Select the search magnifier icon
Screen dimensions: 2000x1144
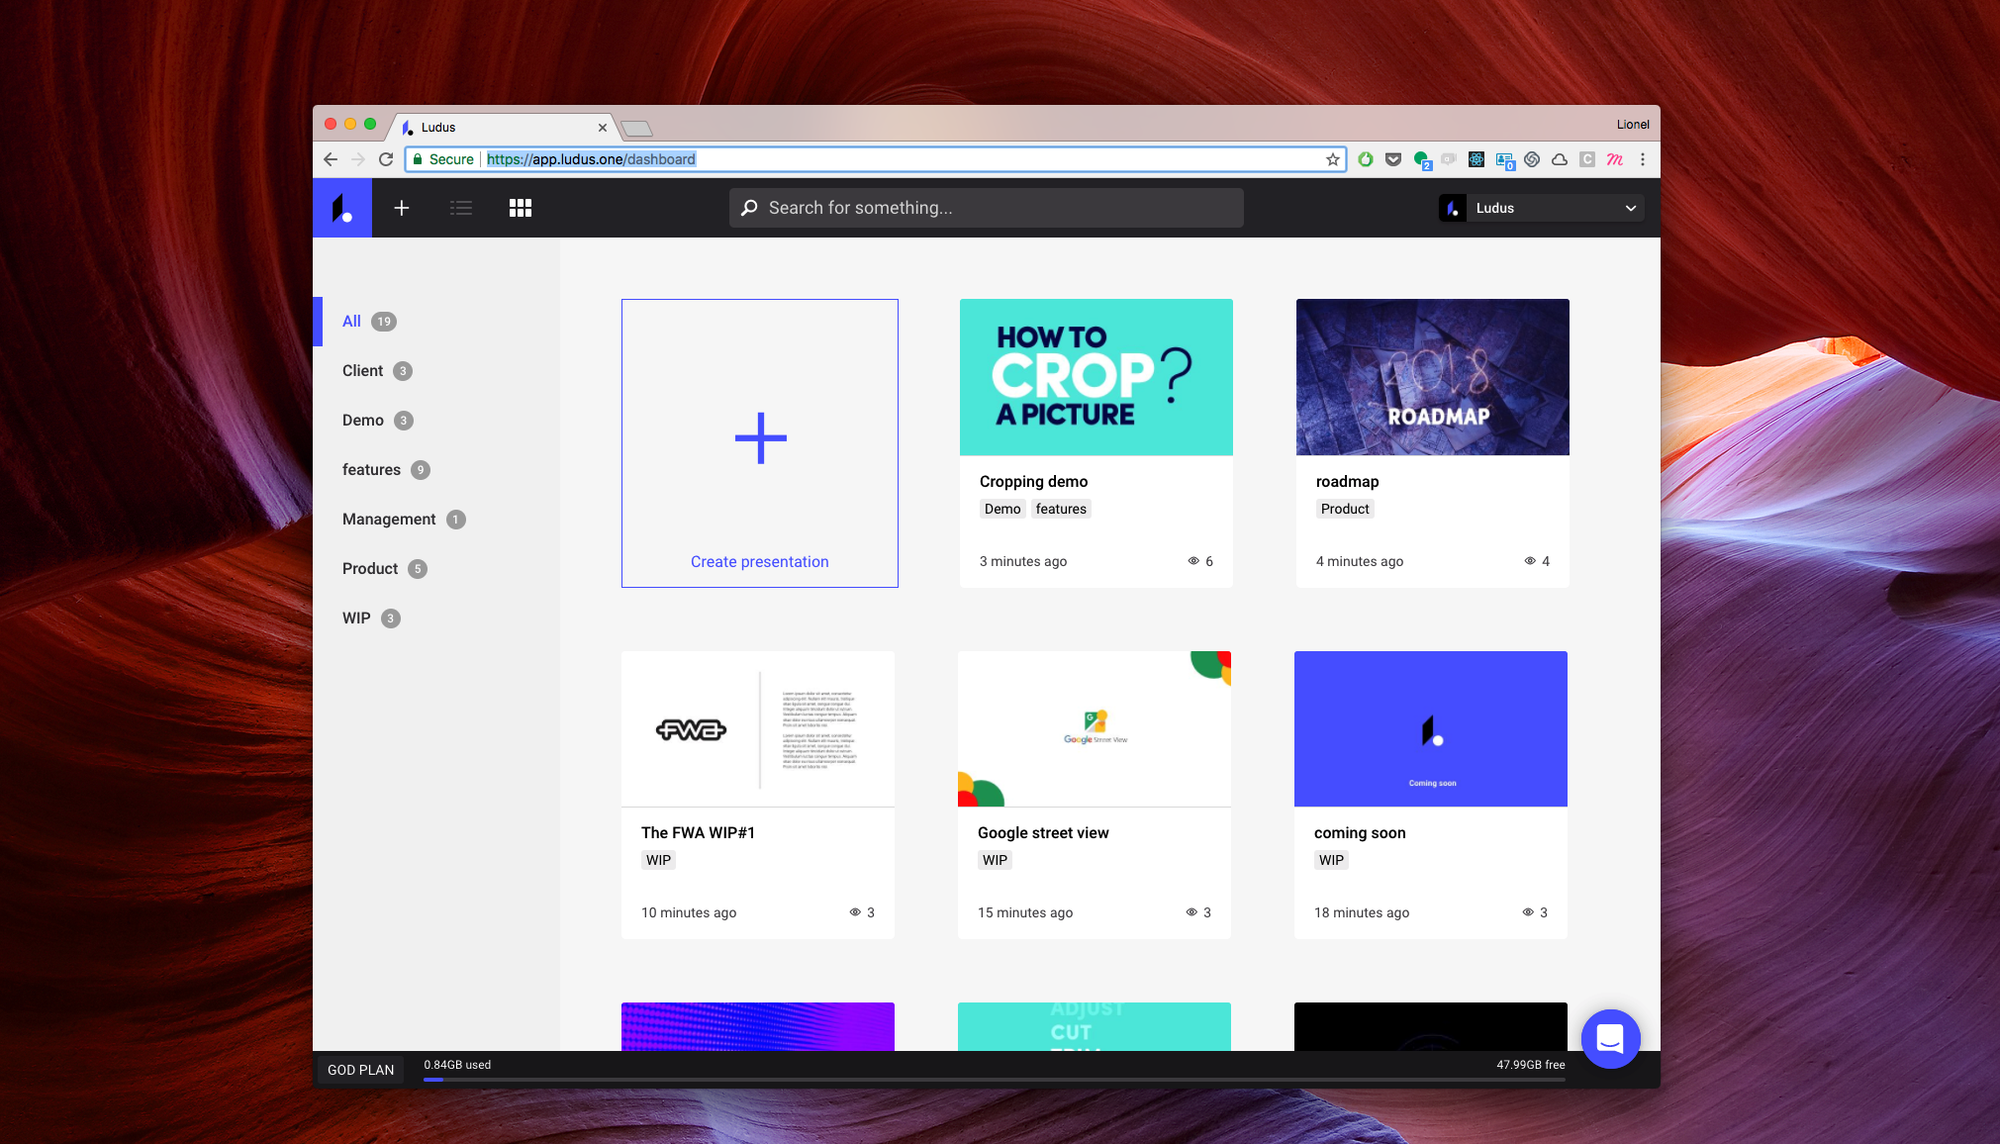[x=749, y=207]
